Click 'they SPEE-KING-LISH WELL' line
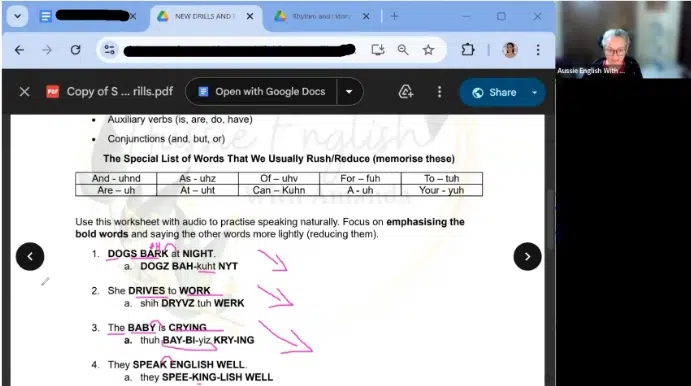 point(207,377)
